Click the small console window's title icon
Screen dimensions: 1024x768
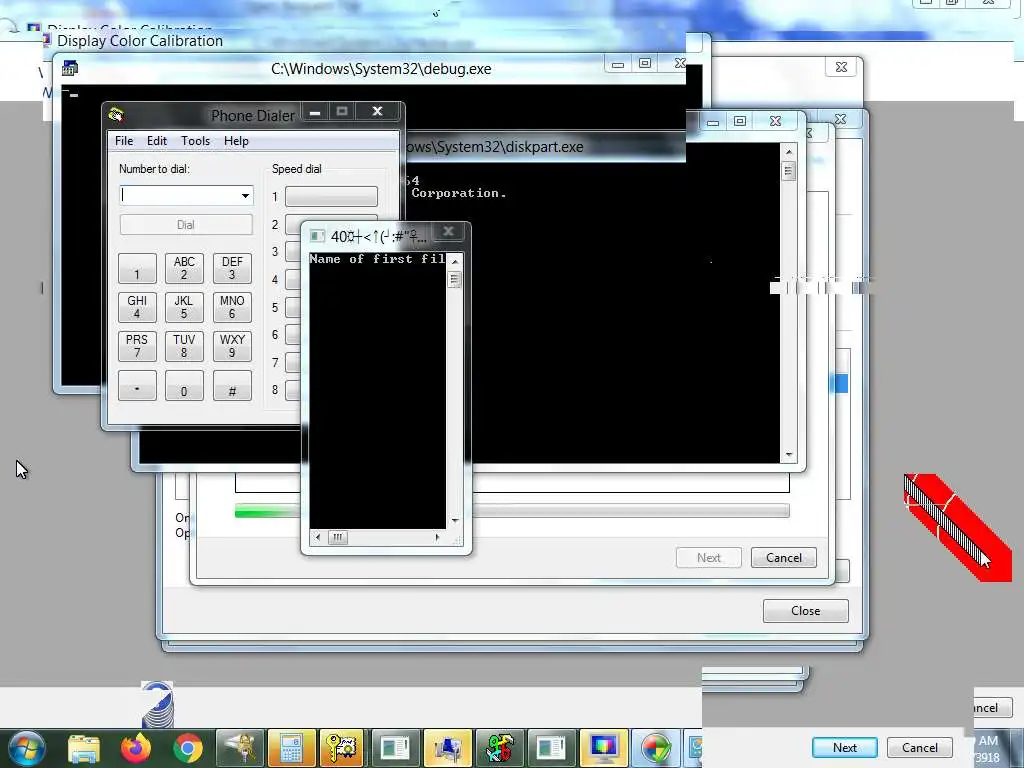pos(317,236)
